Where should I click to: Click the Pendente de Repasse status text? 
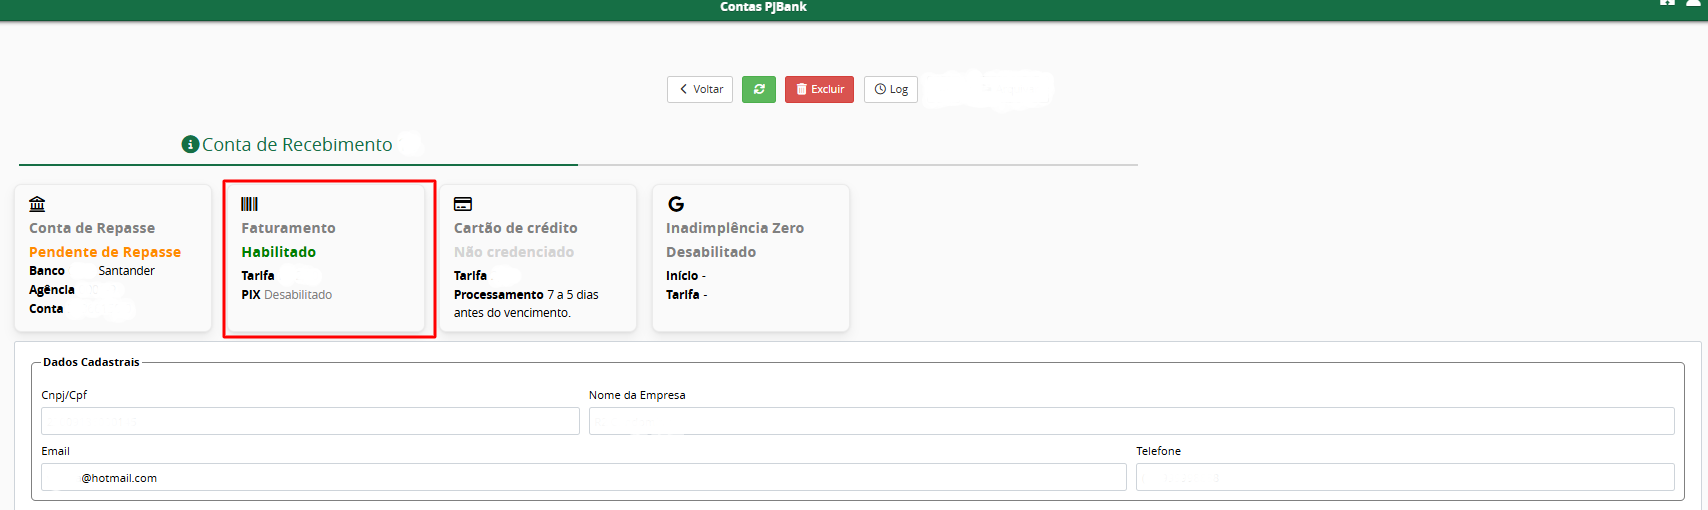tap(105, 252)
